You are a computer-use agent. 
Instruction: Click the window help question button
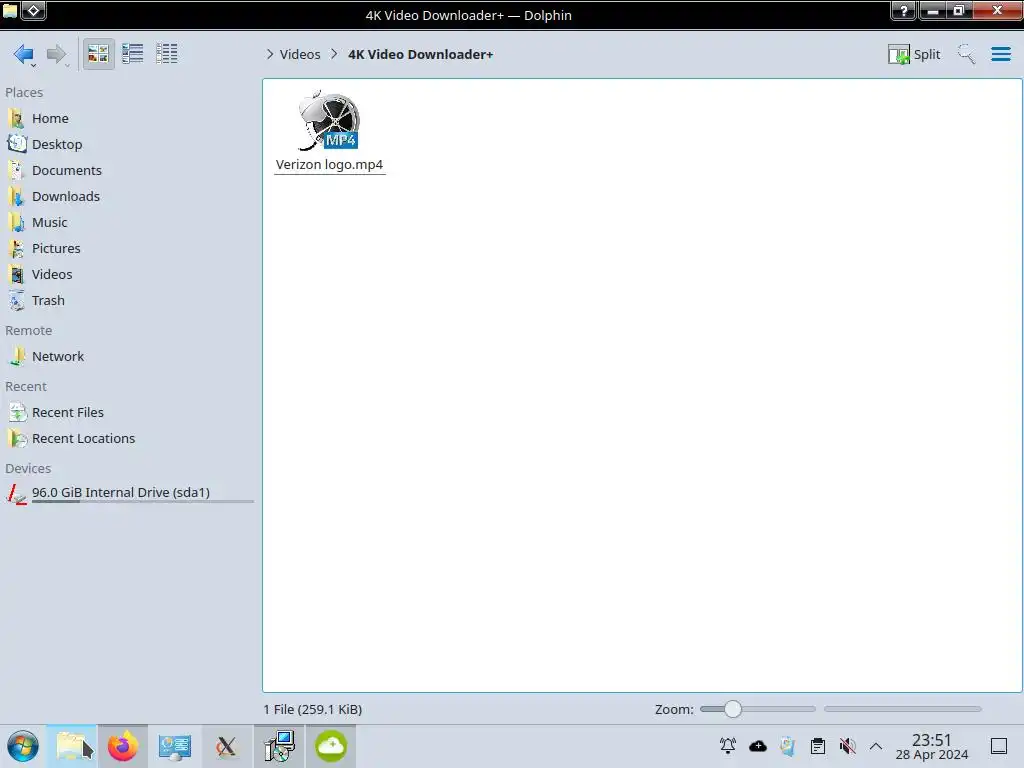tap(903, 10)
